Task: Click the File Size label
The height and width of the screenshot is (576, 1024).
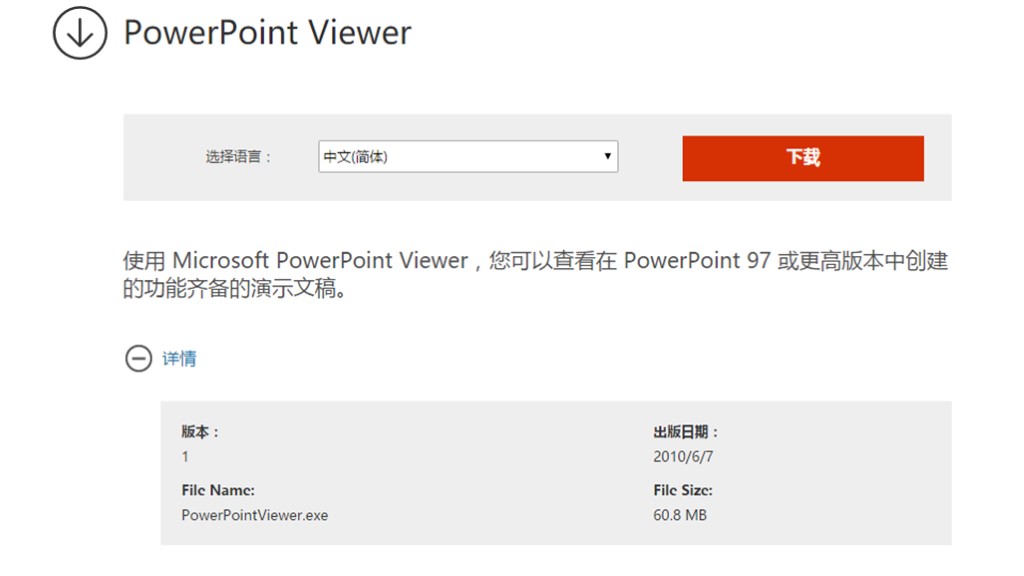Action: pos(683,491)
